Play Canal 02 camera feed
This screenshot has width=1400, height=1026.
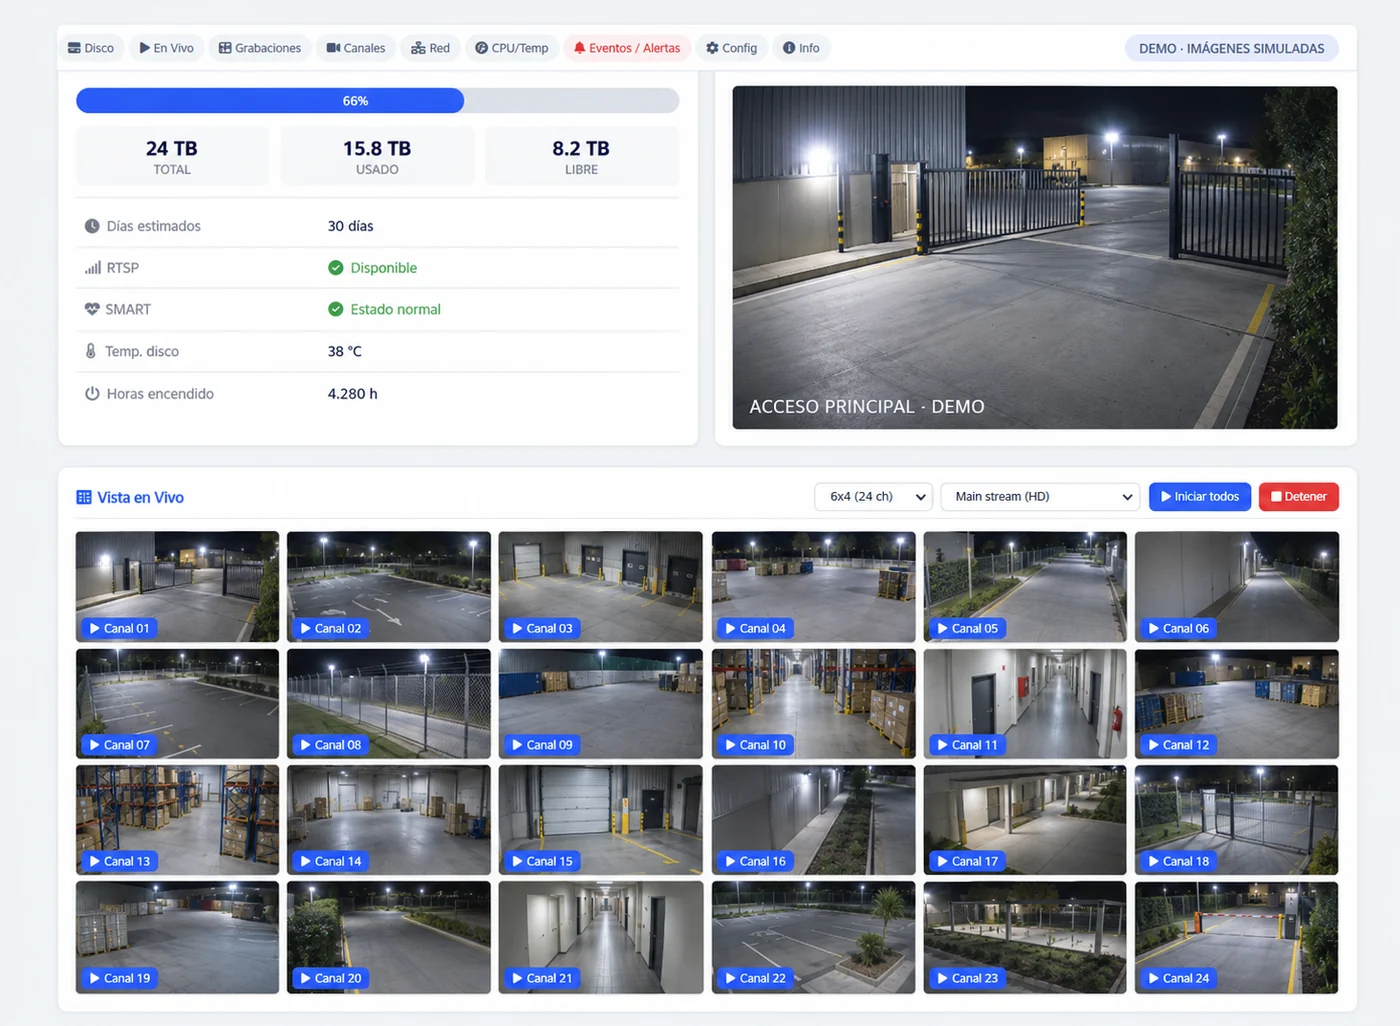[x=330, y=628]
